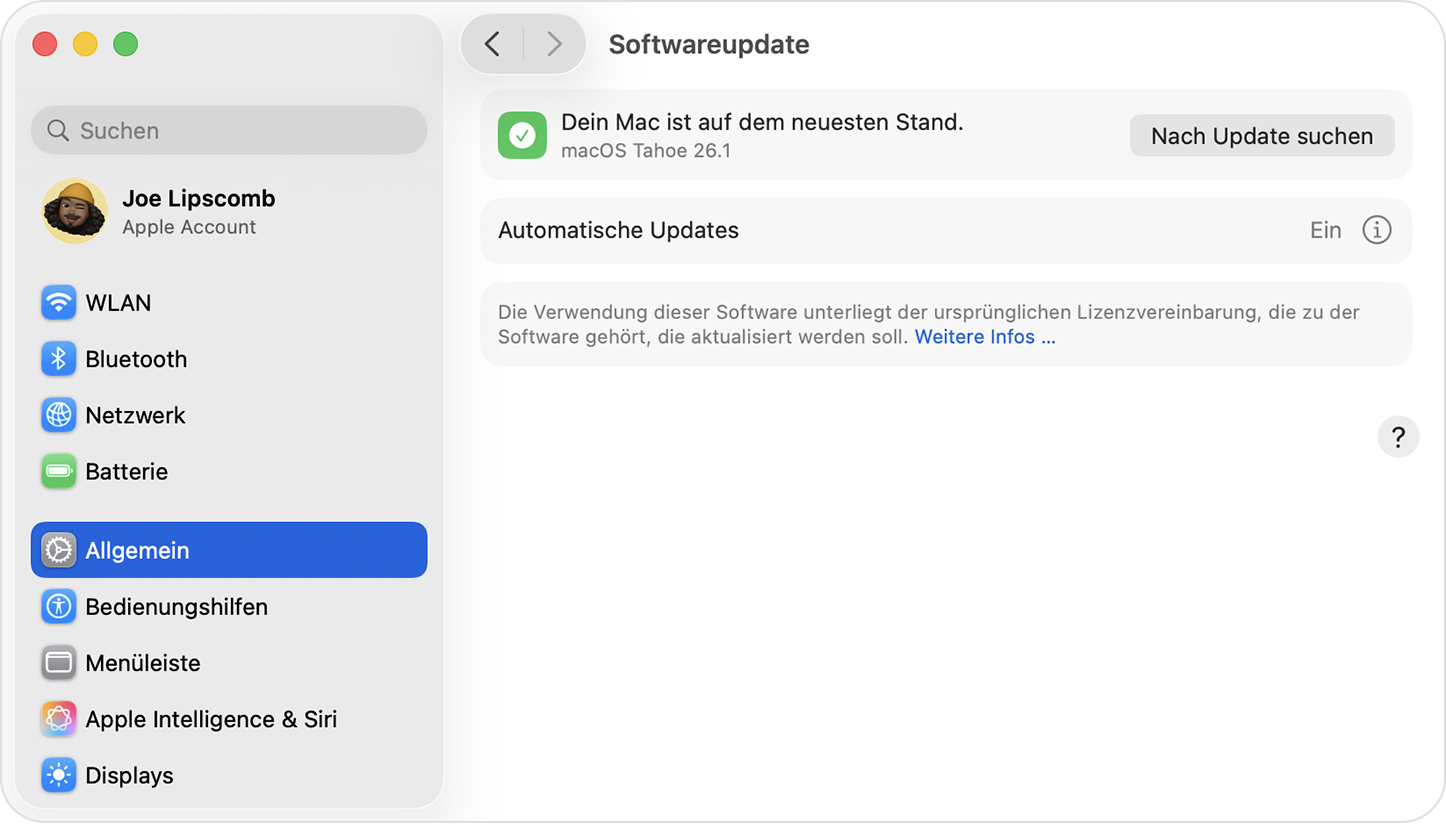This screenshot has height=824, width=1446.
Task: Click the back navigation chevron
Action: click(x=492, y=44)
